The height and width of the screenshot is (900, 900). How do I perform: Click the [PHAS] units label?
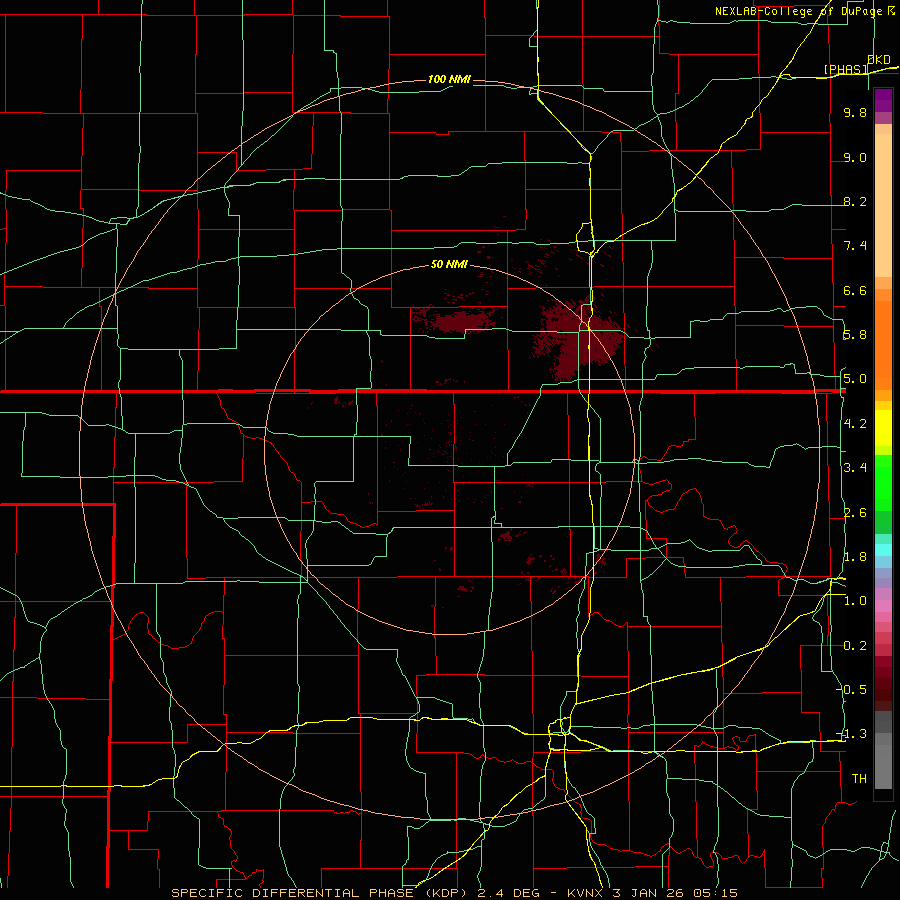pos(845,69)
